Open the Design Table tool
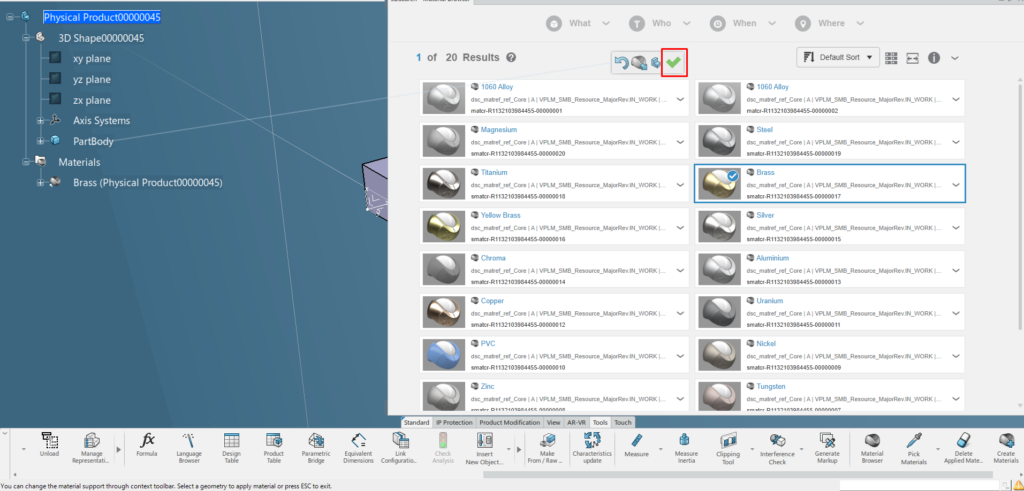 (x=231, y=447)
